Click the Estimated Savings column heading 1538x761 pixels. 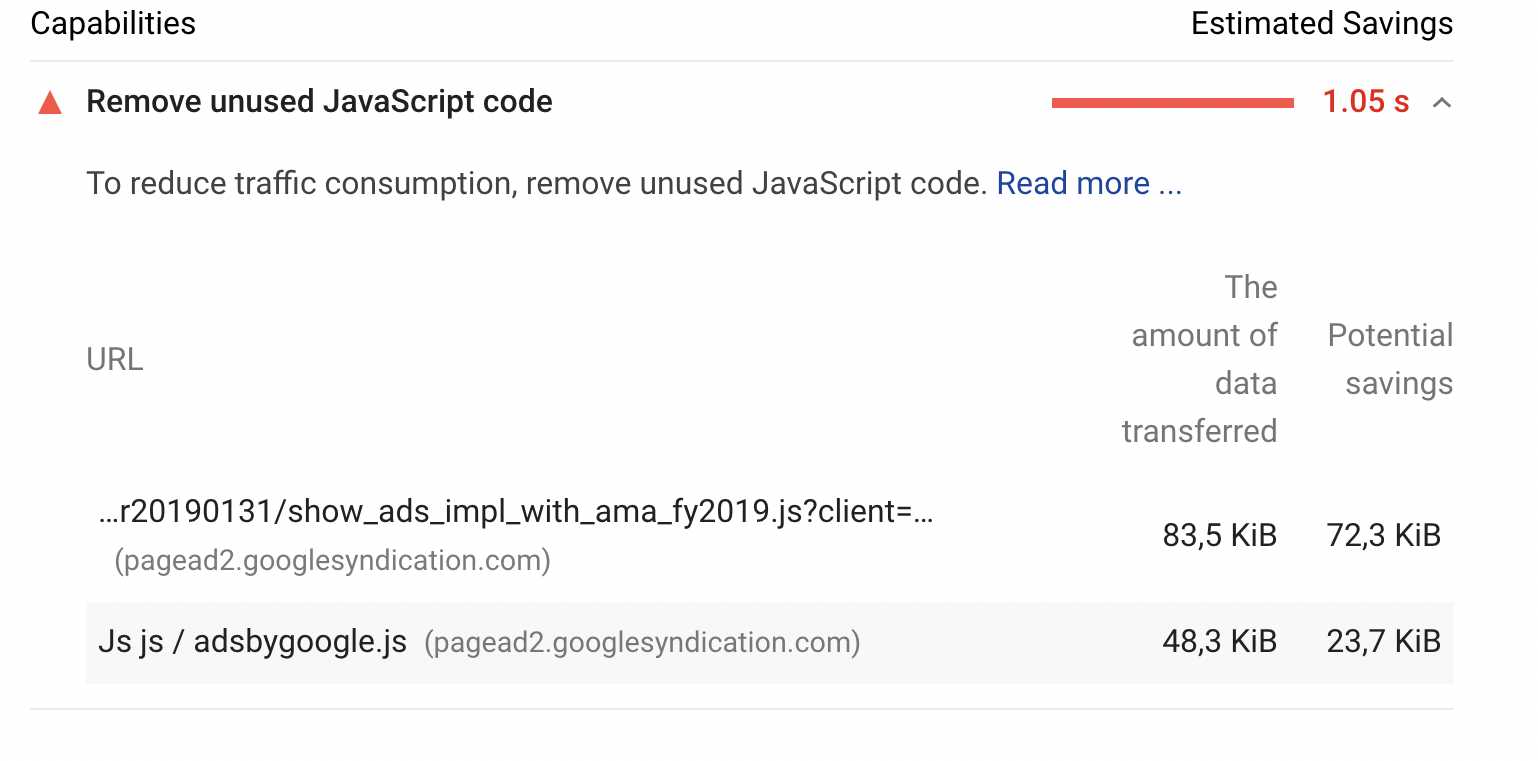click(1321, 23)
